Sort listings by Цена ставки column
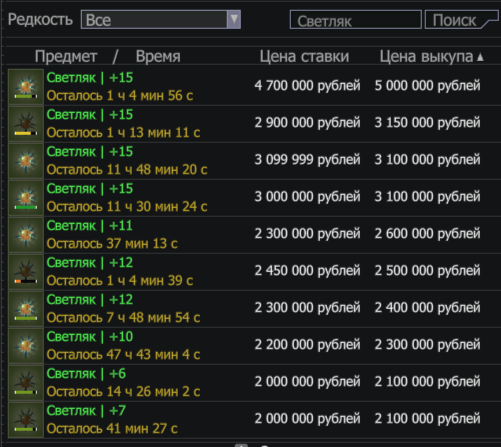Image resolution: width=501 pixels, height=447 pixels. point(304,56)
